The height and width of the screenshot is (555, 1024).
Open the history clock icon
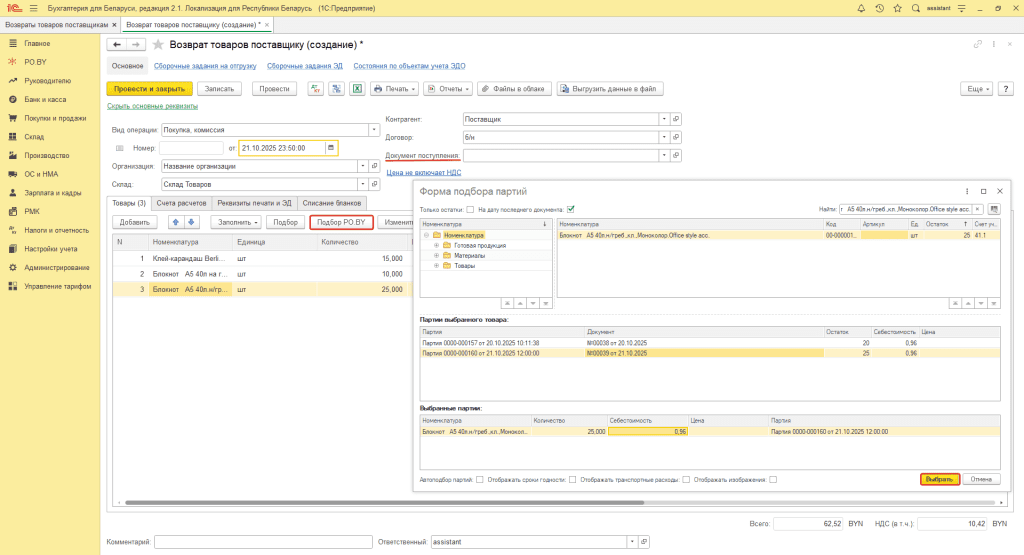click(880, 8)
